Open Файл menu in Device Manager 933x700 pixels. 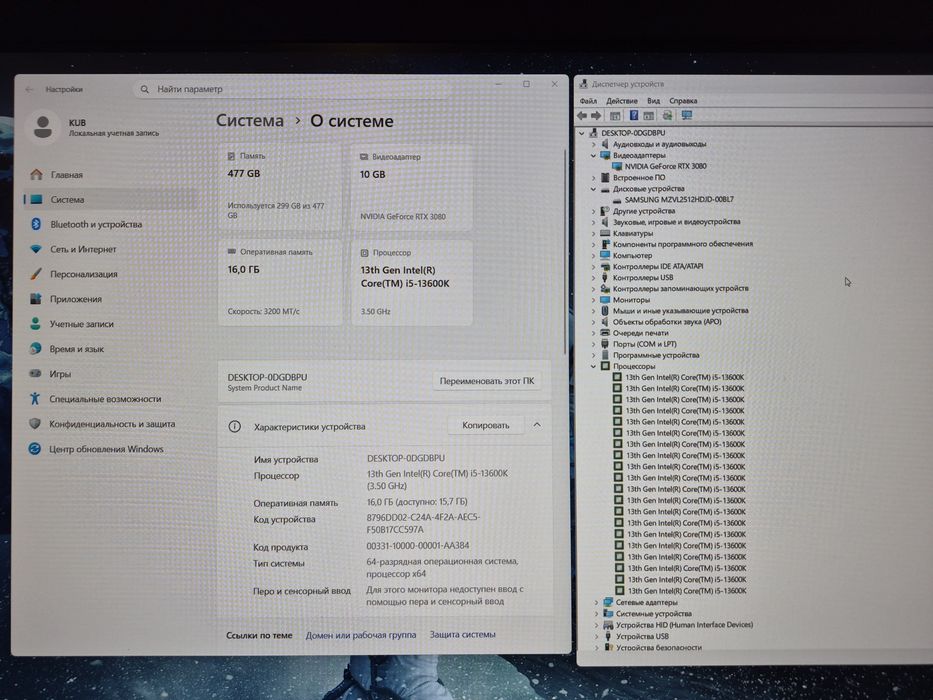click(588, 101)
